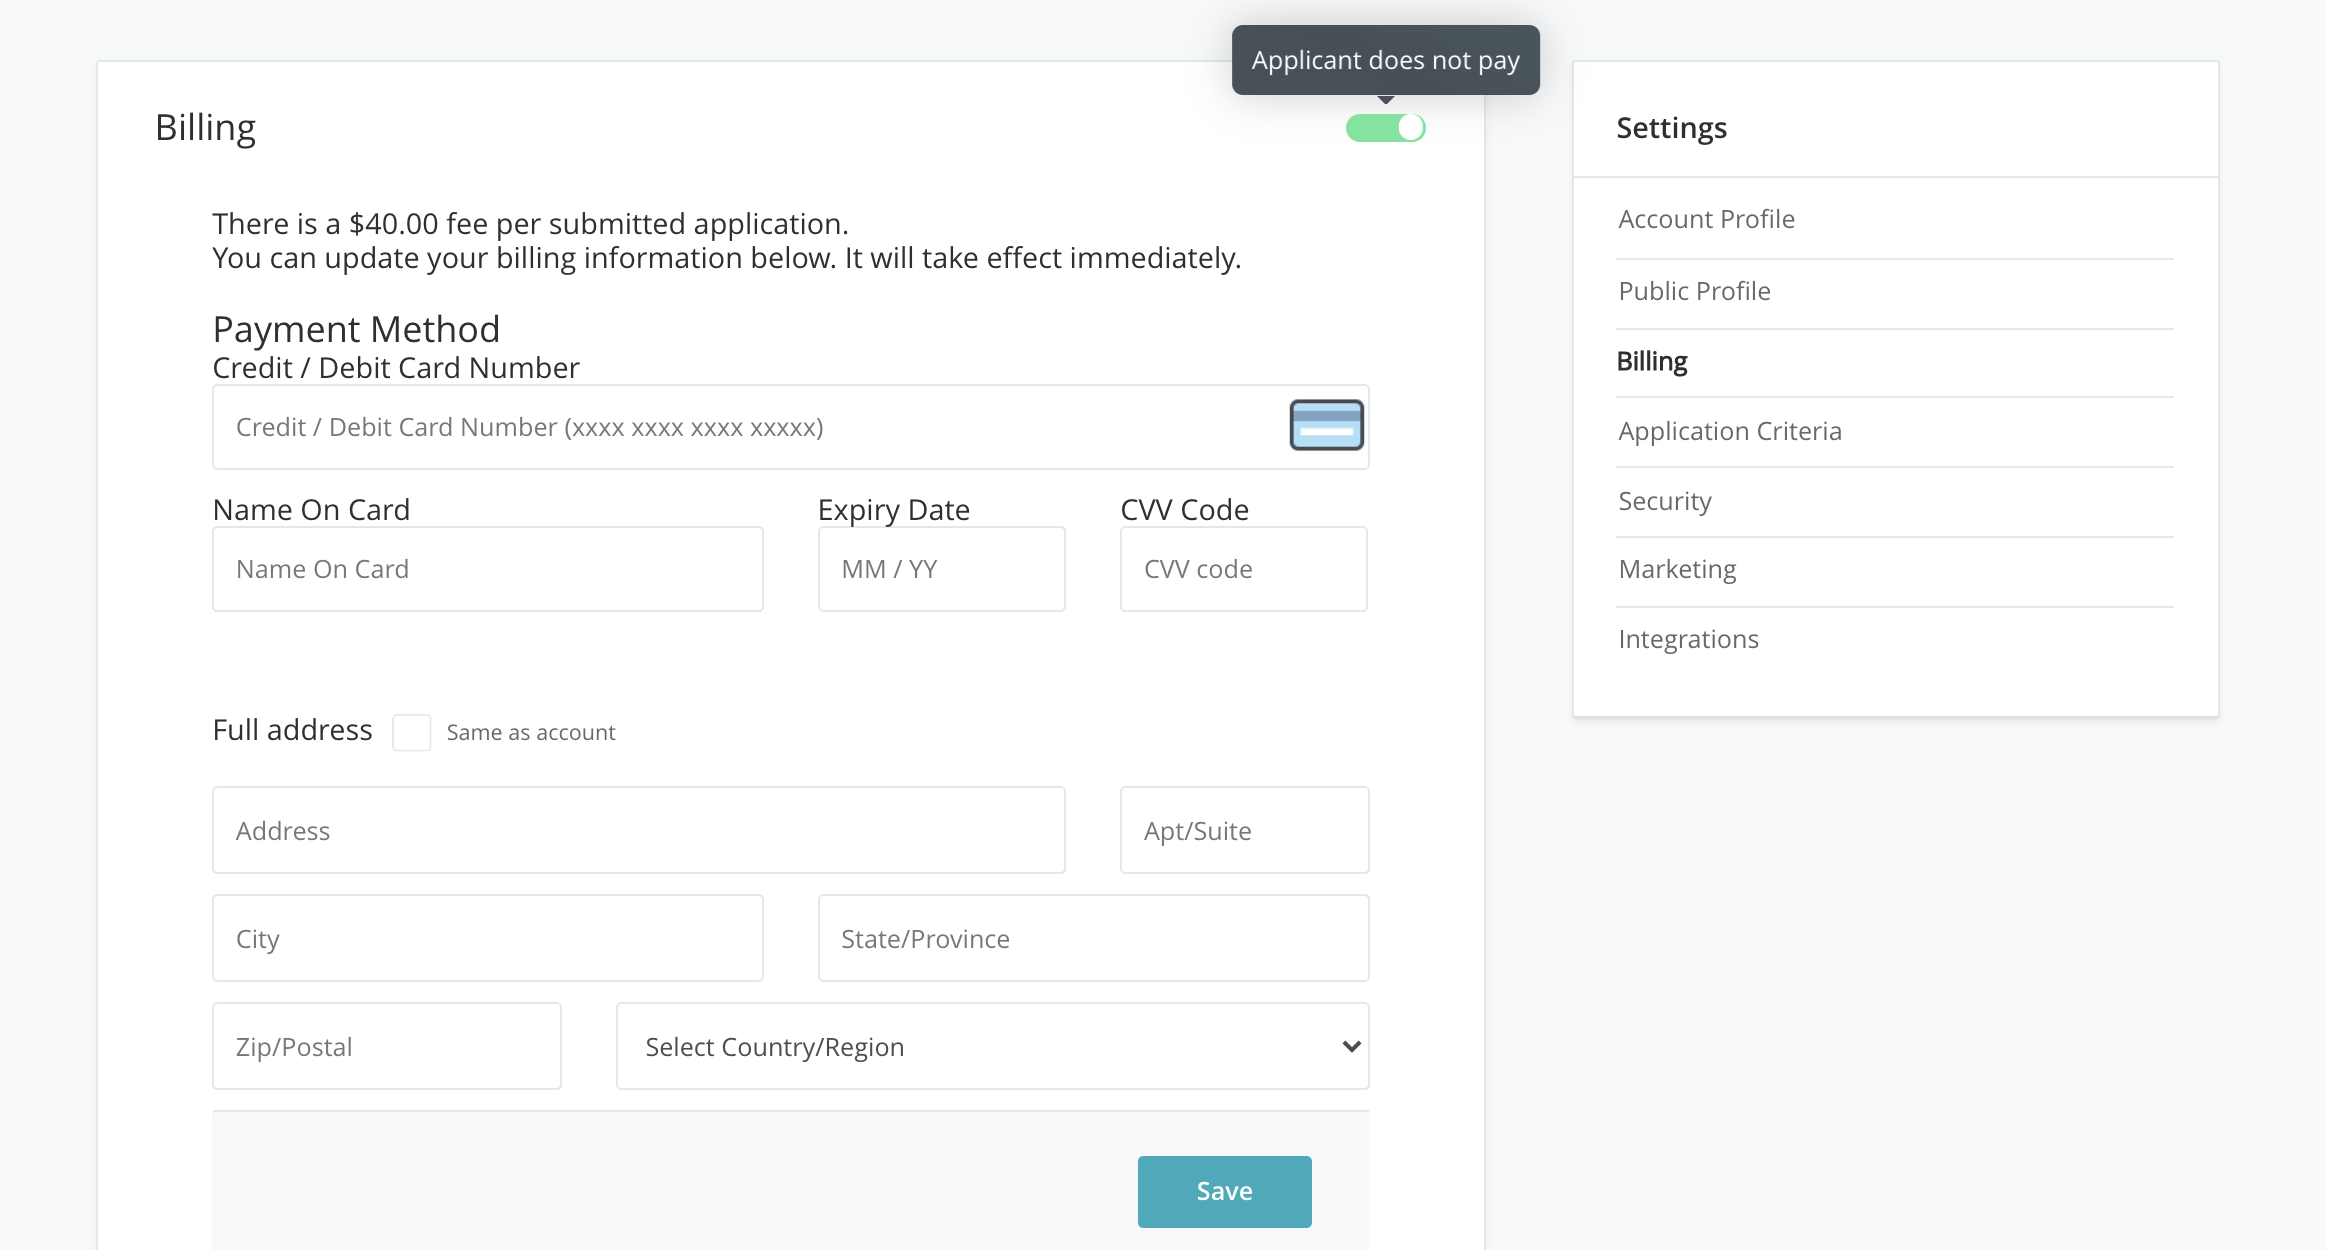Select Billing in the Settings menu
The image size is (2326, 1250).
pyautogui.click(x=1652, y=361)
